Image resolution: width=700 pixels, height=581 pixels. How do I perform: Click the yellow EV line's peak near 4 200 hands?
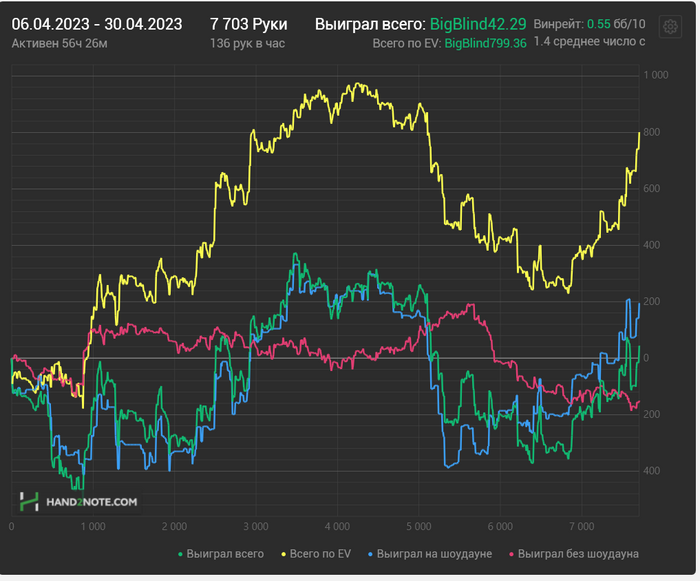pyautogui.click(x=356, y=84)
